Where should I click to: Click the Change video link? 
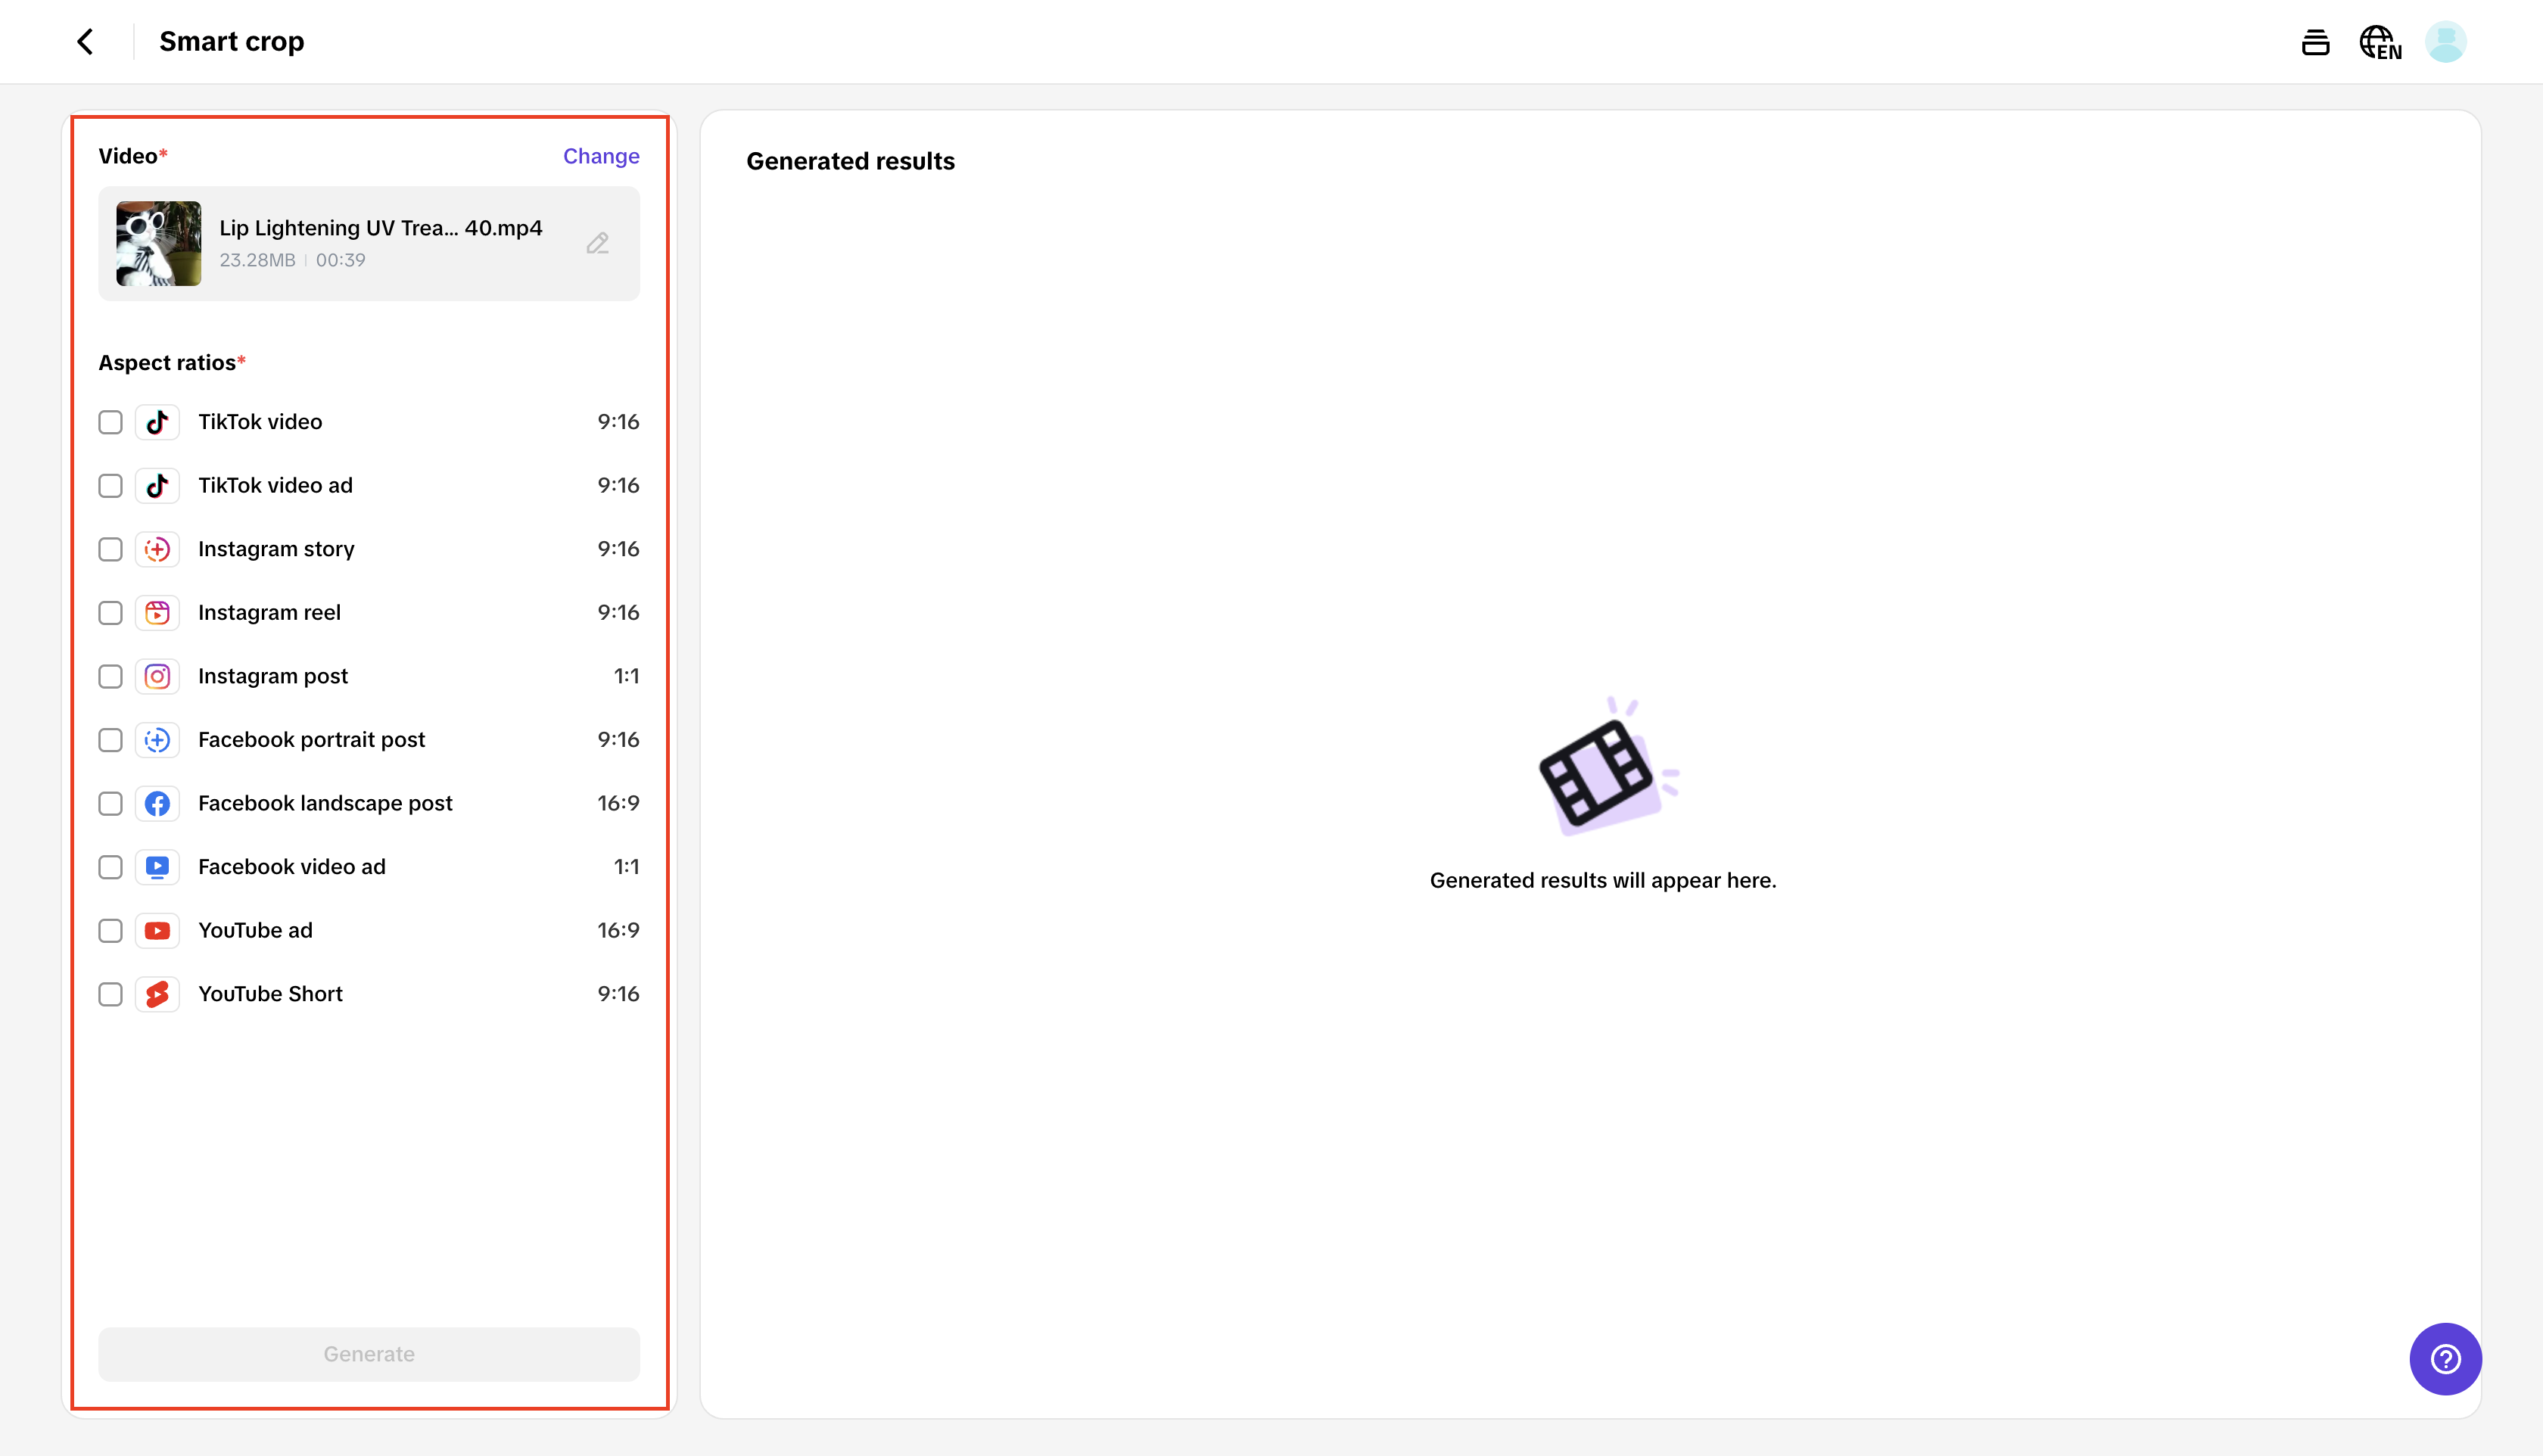600,156
